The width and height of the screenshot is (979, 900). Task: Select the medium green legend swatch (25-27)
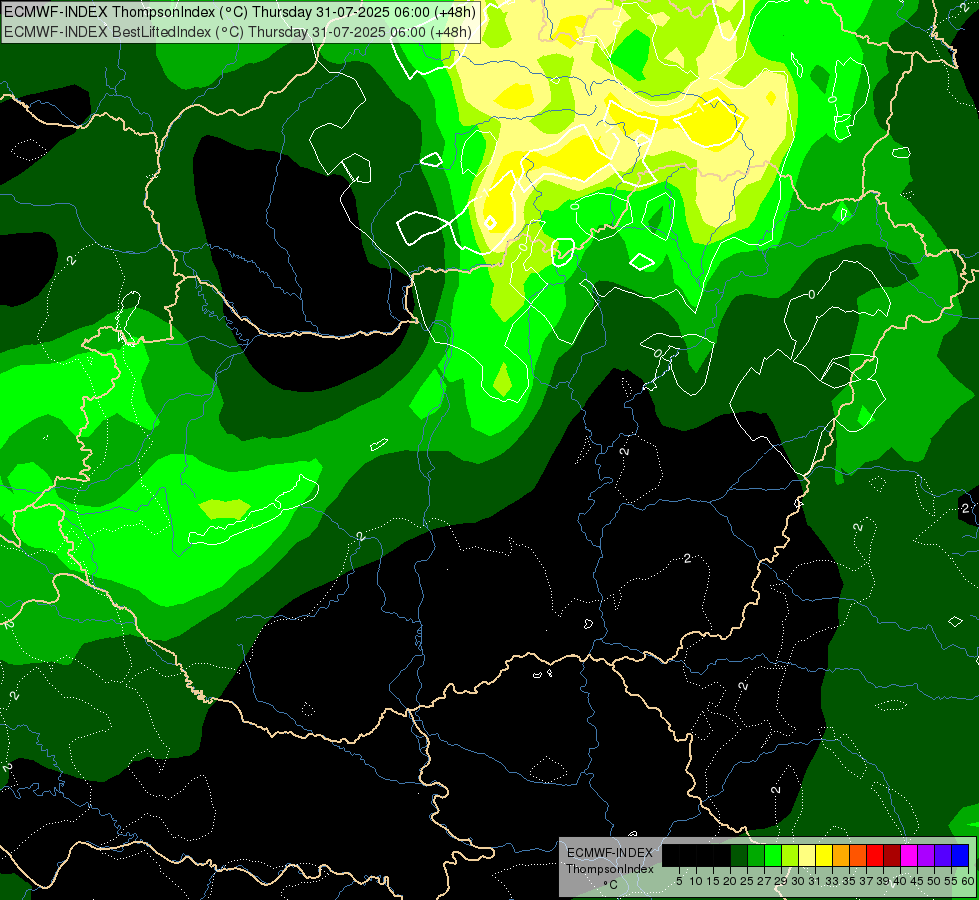(756, 855)
